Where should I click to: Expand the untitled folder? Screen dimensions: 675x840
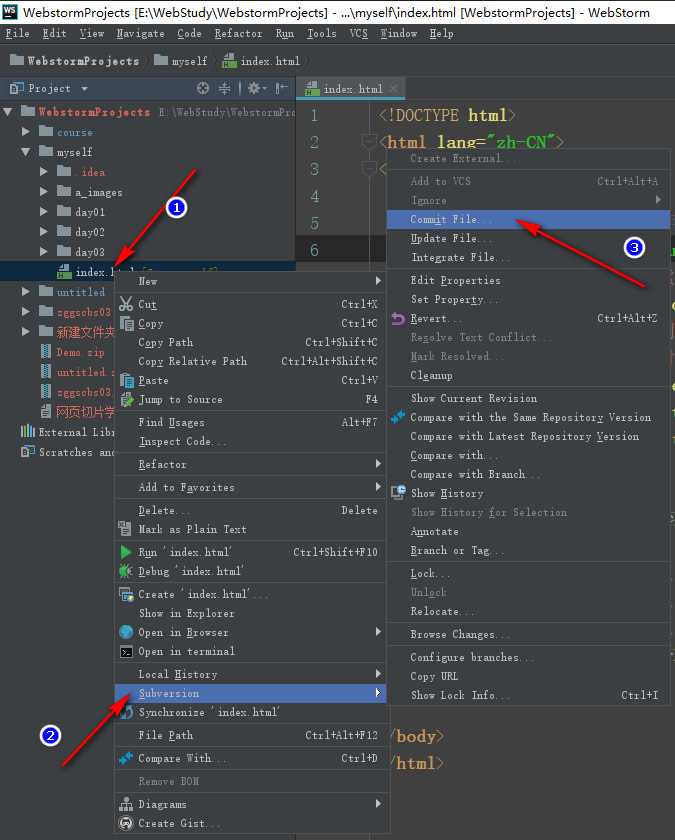click(26, 292)
